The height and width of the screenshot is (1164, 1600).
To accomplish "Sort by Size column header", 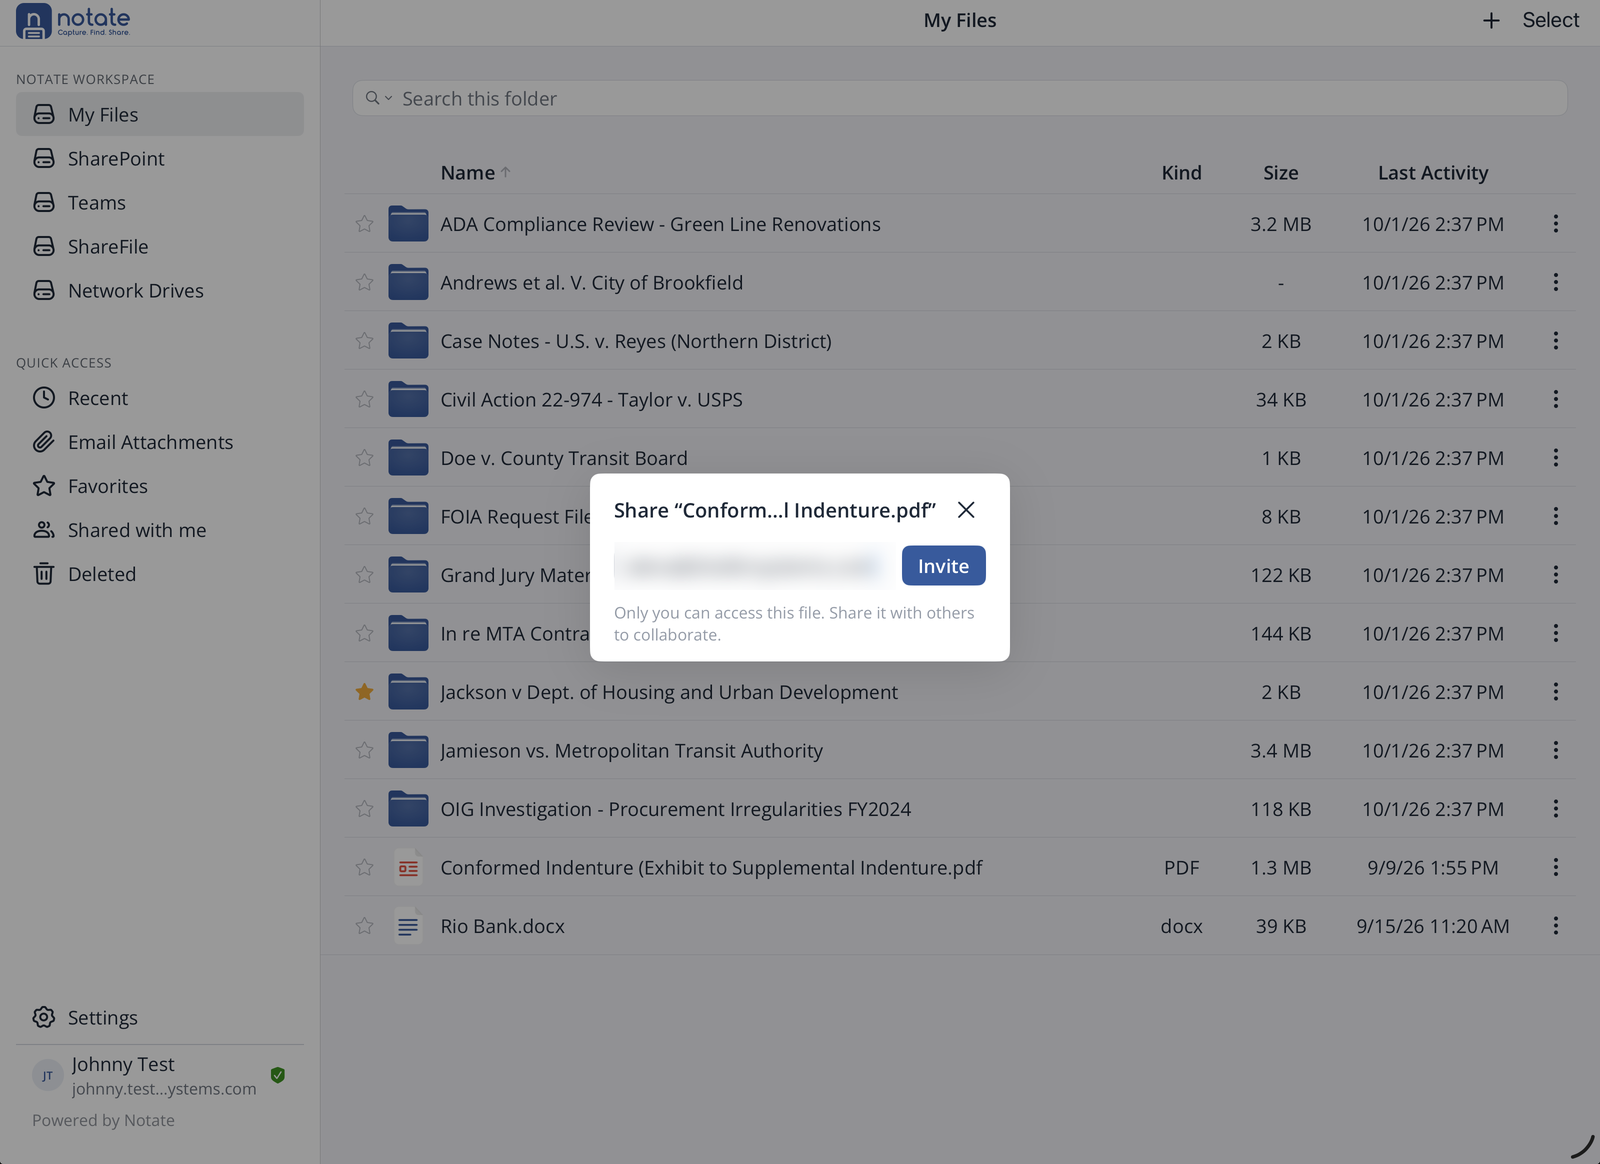I will (1280, 172).
